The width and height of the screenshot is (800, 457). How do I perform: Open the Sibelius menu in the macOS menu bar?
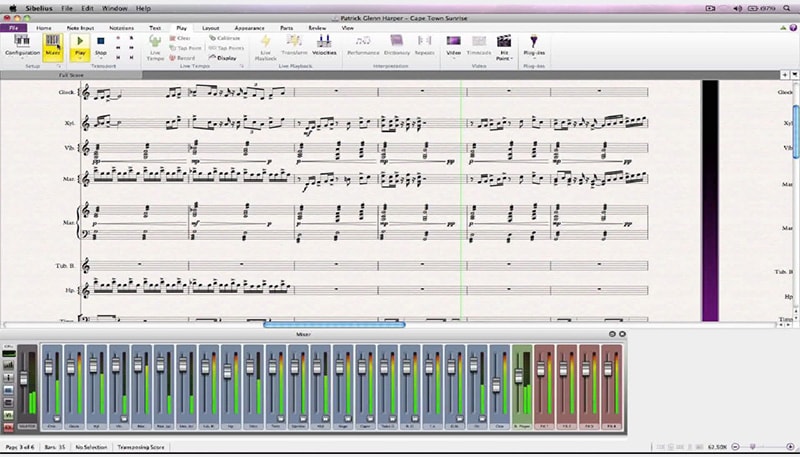[x=39, y=8]
